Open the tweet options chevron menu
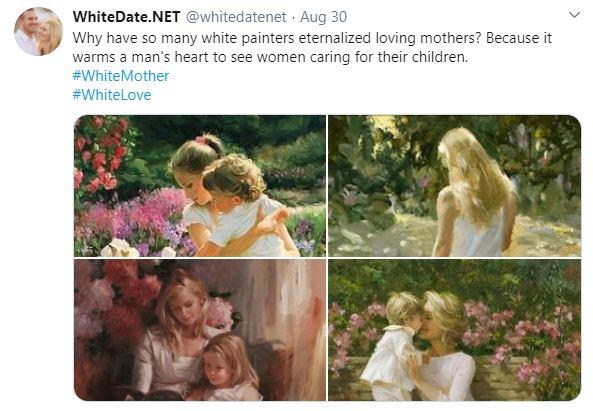Viewport: 593px width, 411px height. click(x=574, y=15)
